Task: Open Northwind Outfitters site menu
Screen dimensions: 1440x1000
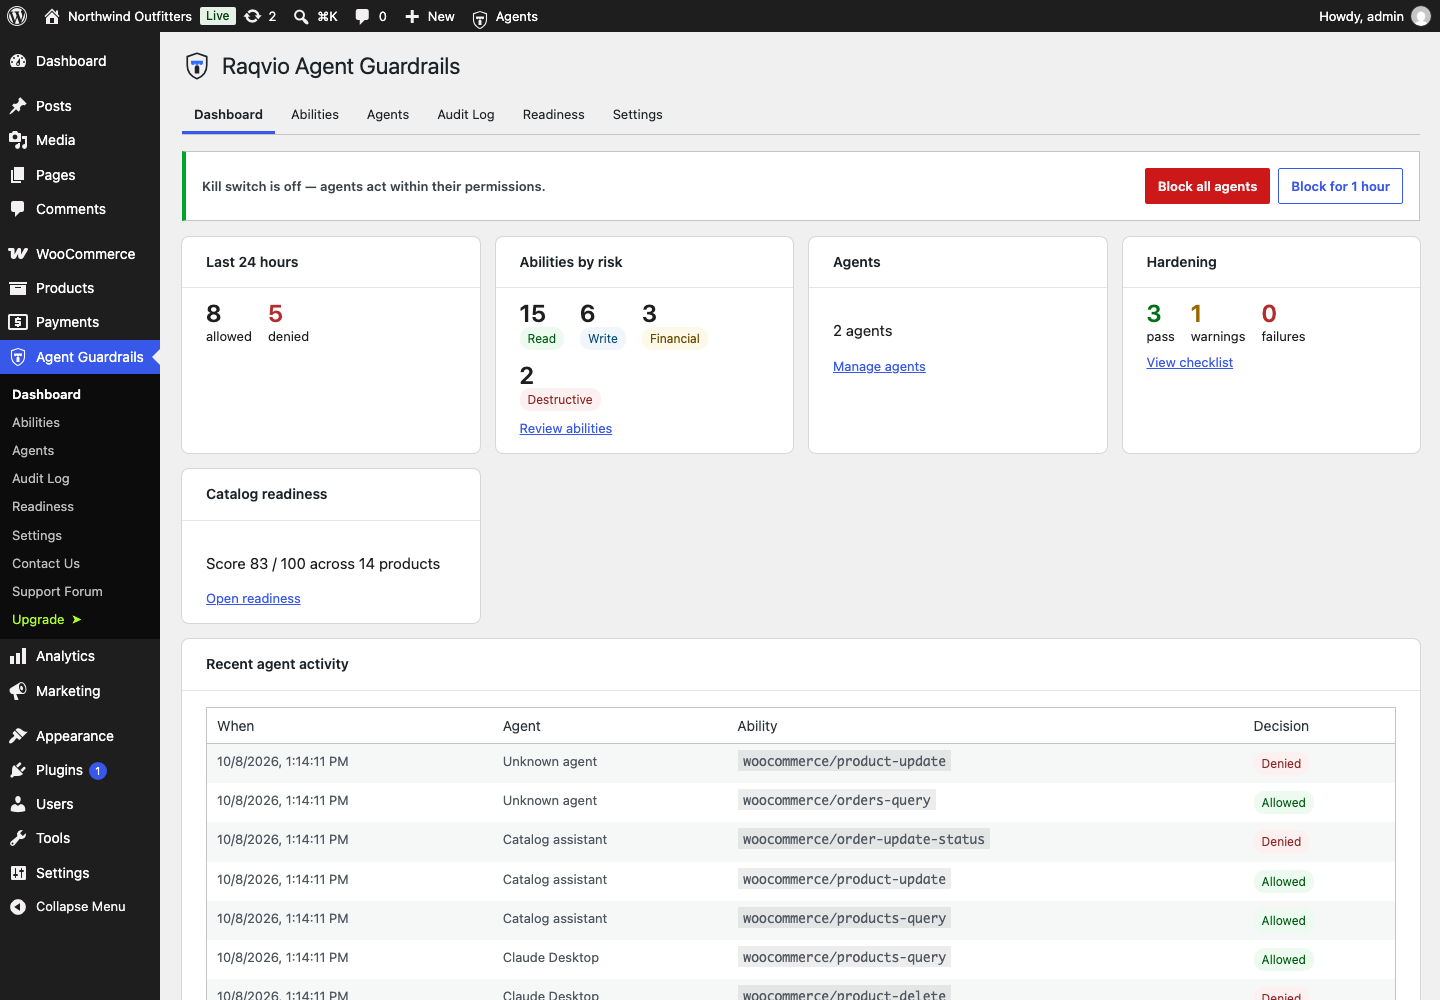Action: (118, 16)
